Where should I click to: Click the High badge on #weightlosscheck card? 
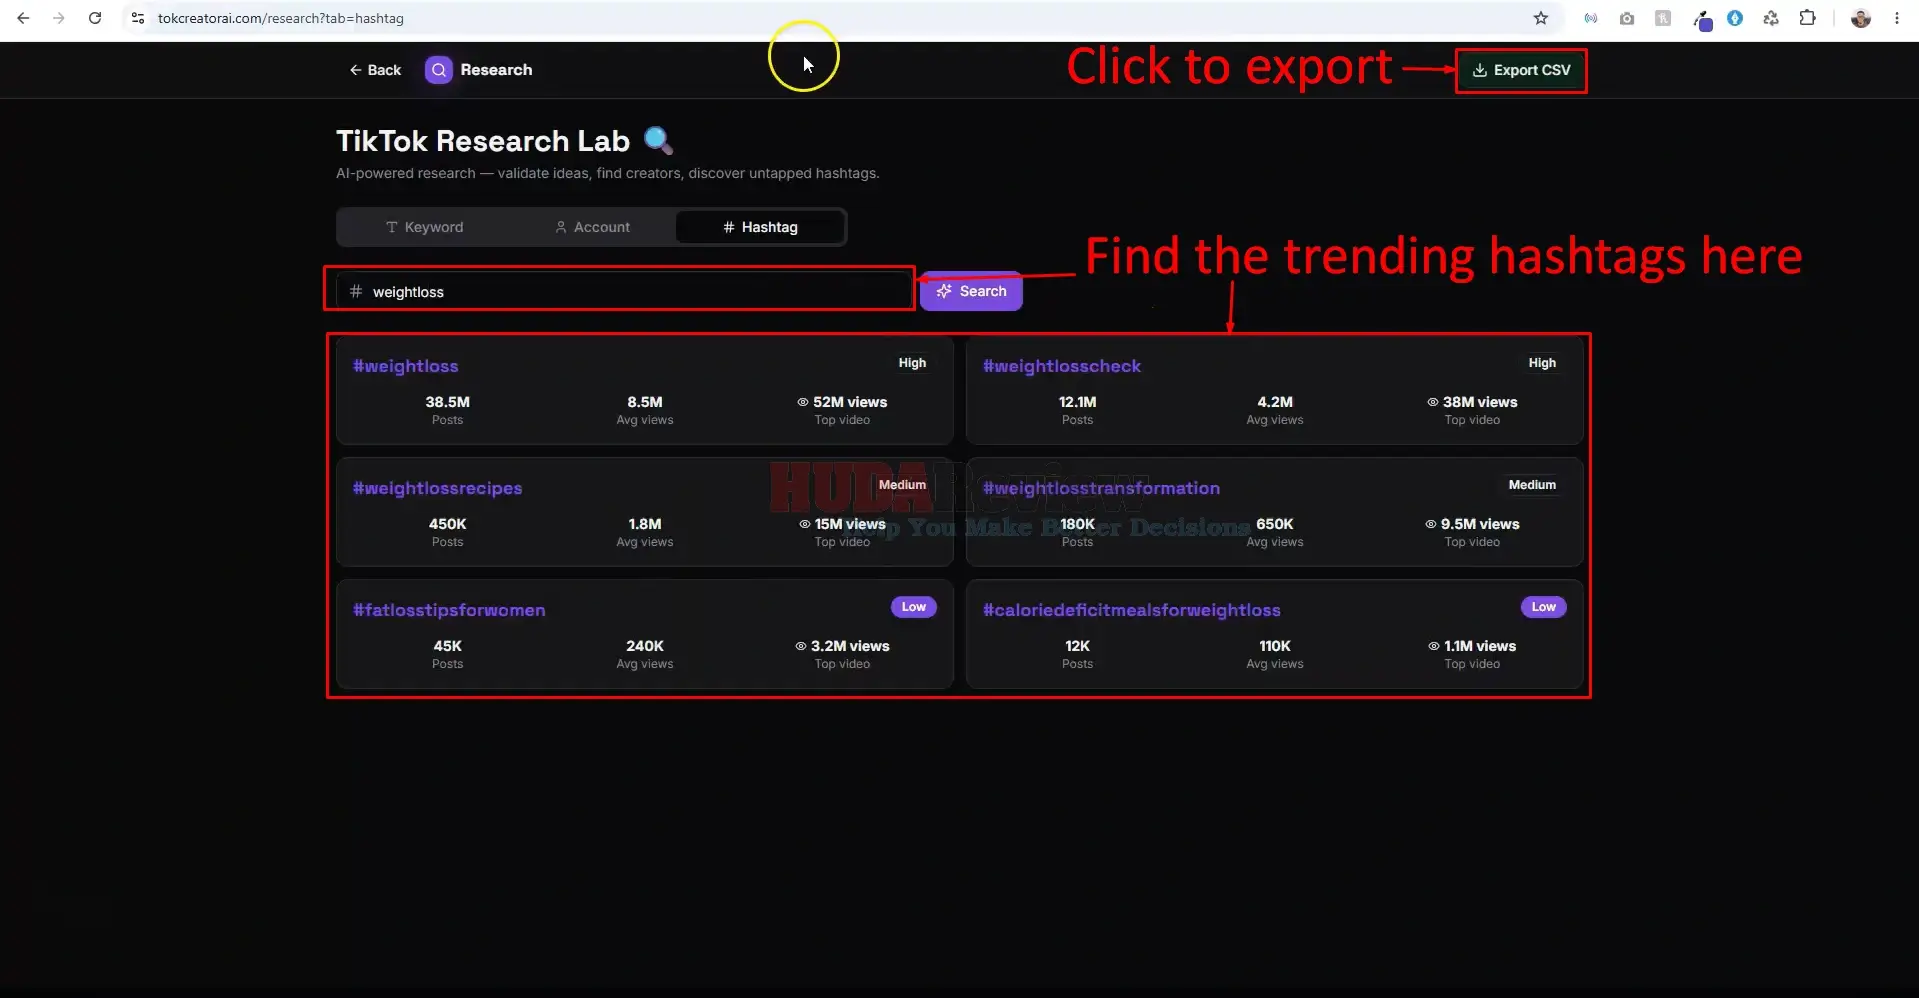(x=1542, y=363)
